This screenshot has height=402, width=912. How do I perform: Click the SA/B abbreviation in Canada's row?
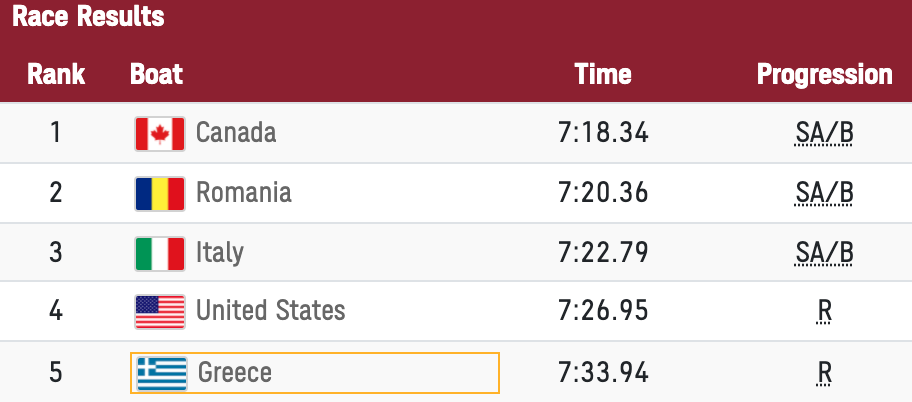824,134
